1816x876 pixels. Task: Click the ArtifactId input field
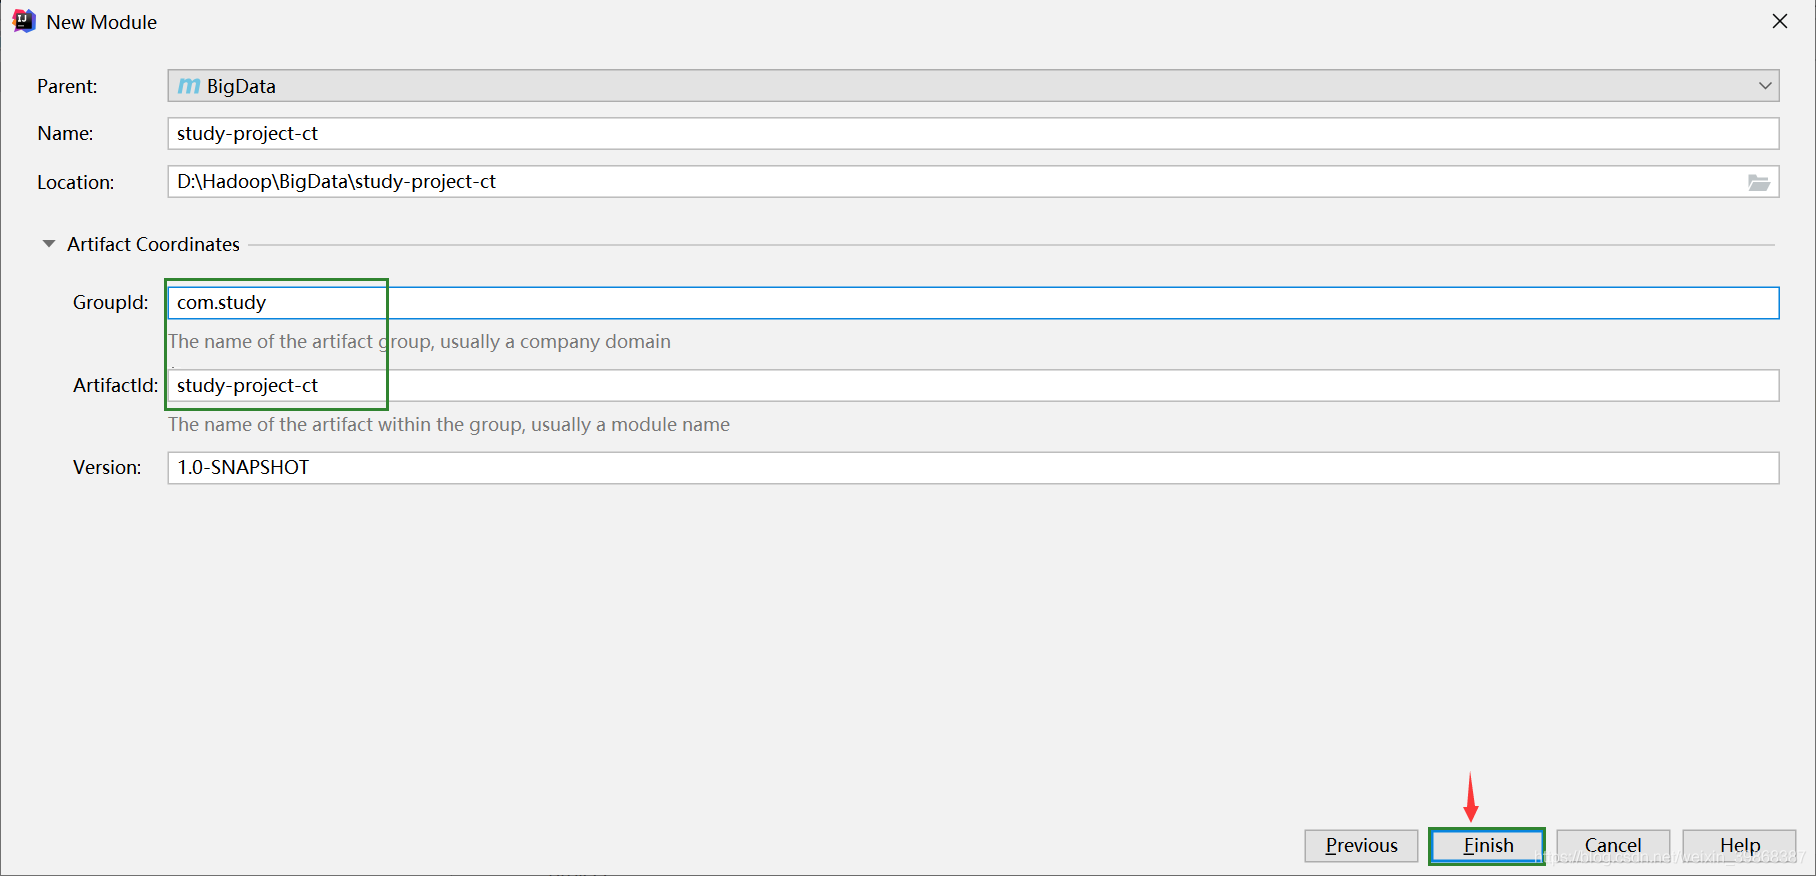[x=973, y=386]
